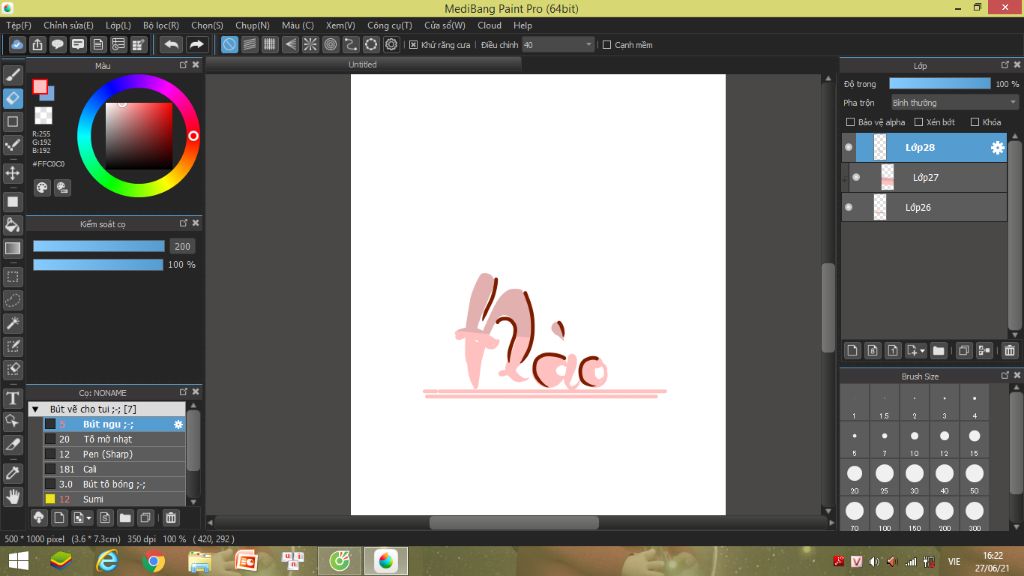
Task: Adjust the layer Độ trong opacity slider
Action: [940, 84]
